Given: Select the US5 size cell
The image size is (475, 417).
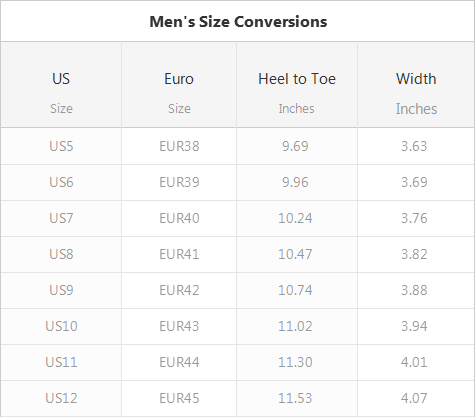Looking at the screenshot, I should (x=61, y=146).
